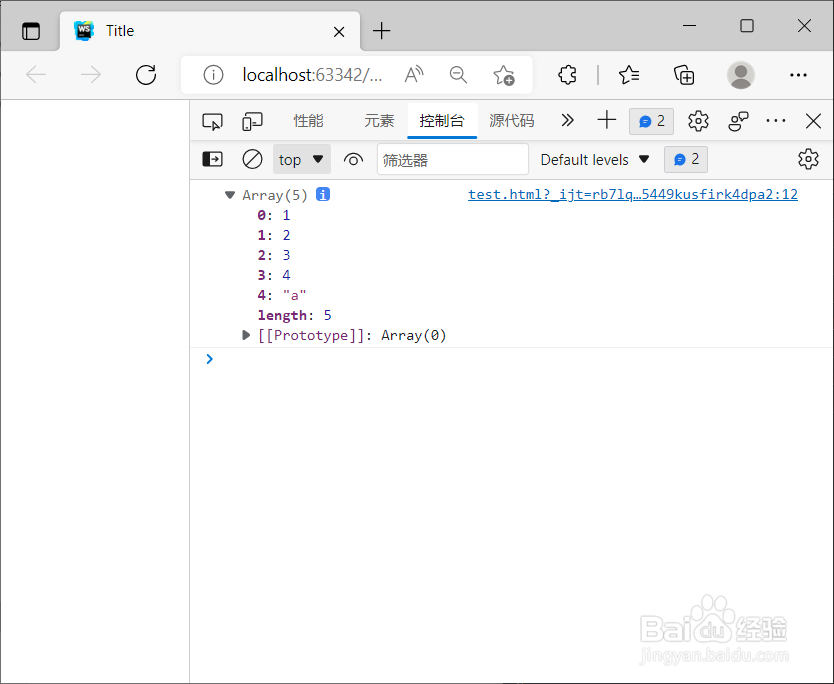Open DevTools settings gear

tap(698, 121)
